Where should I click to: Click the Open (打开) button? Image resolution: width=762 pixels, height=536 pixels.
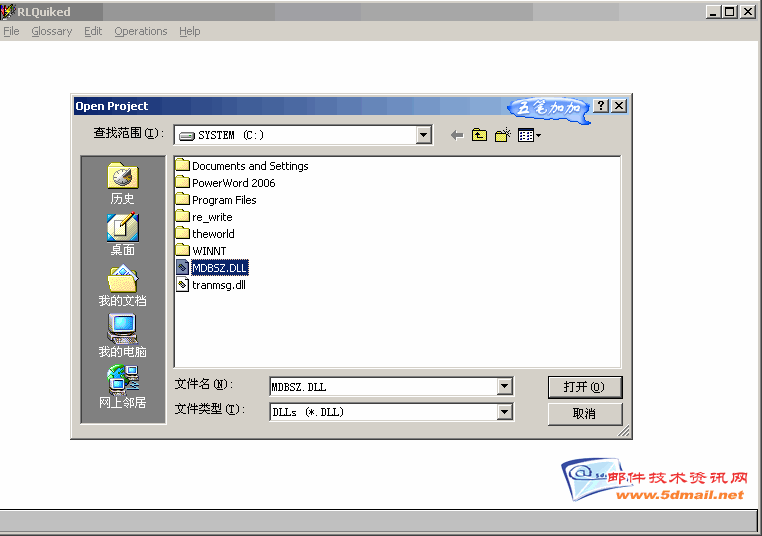(x=585, y=387)
